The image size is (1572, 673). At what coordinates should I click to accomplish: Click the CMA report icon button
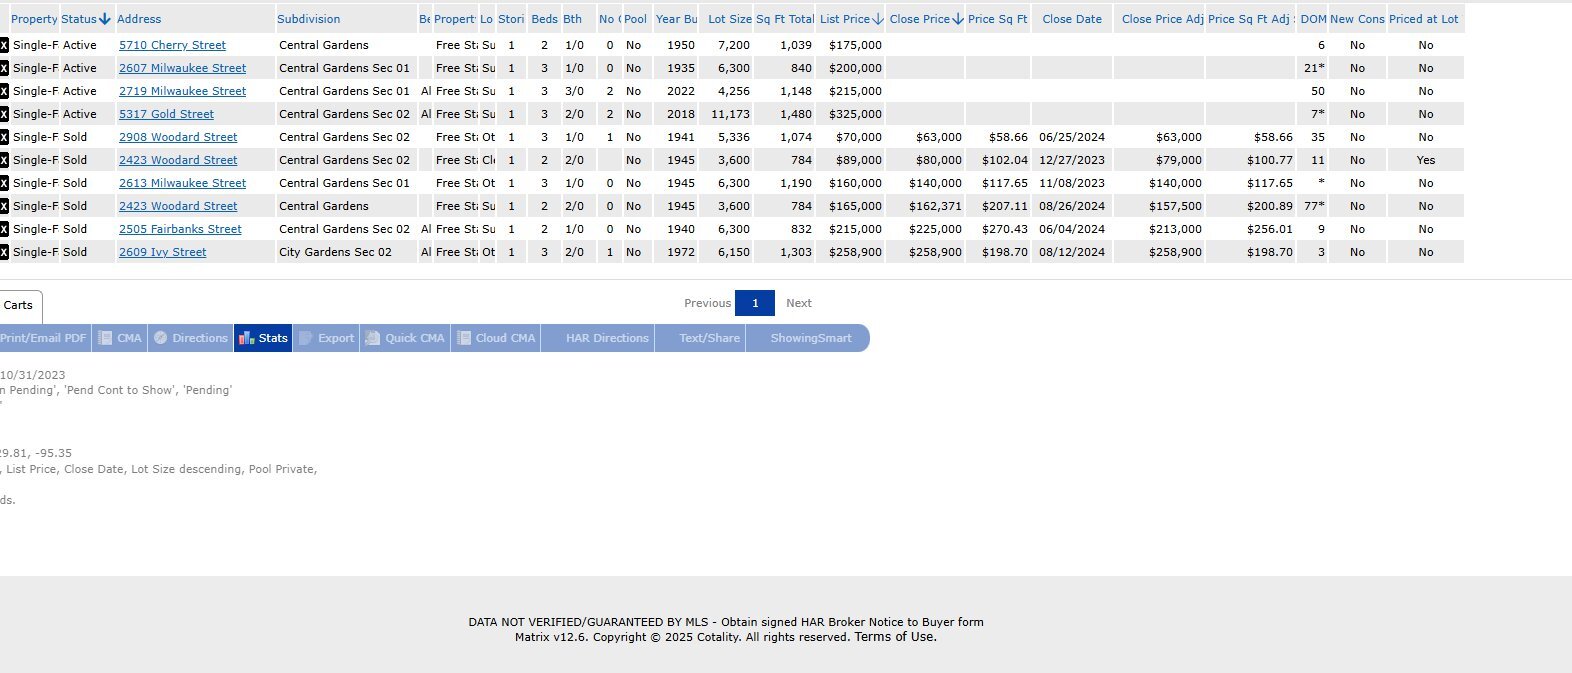(x=119, y=338)
